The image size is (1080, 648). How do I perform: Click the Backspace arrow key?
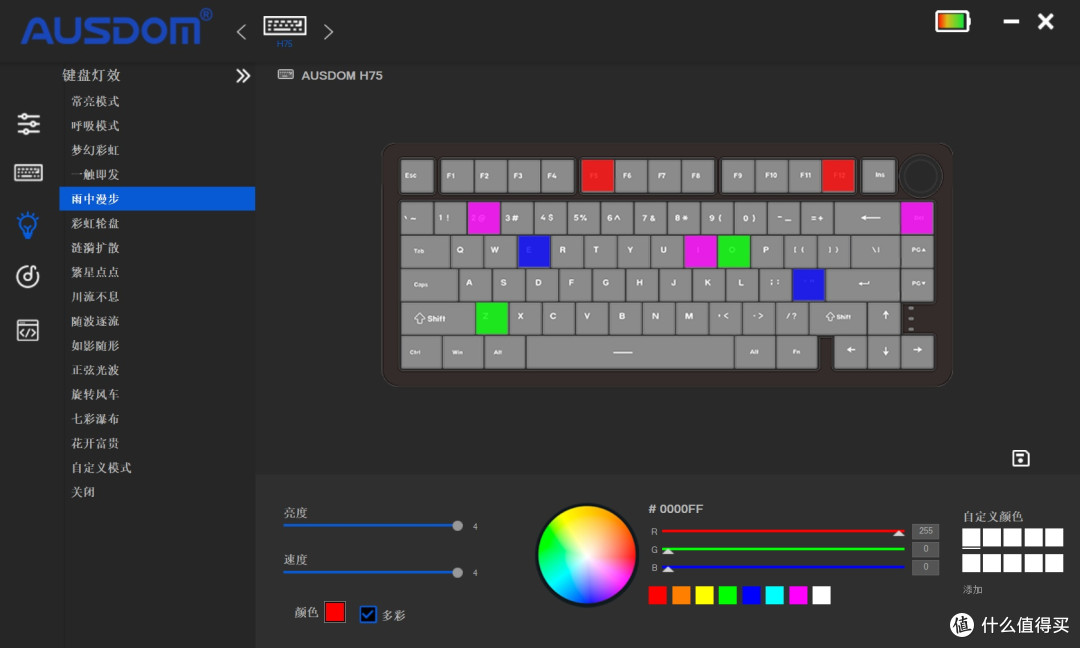[x=867, y=218]
